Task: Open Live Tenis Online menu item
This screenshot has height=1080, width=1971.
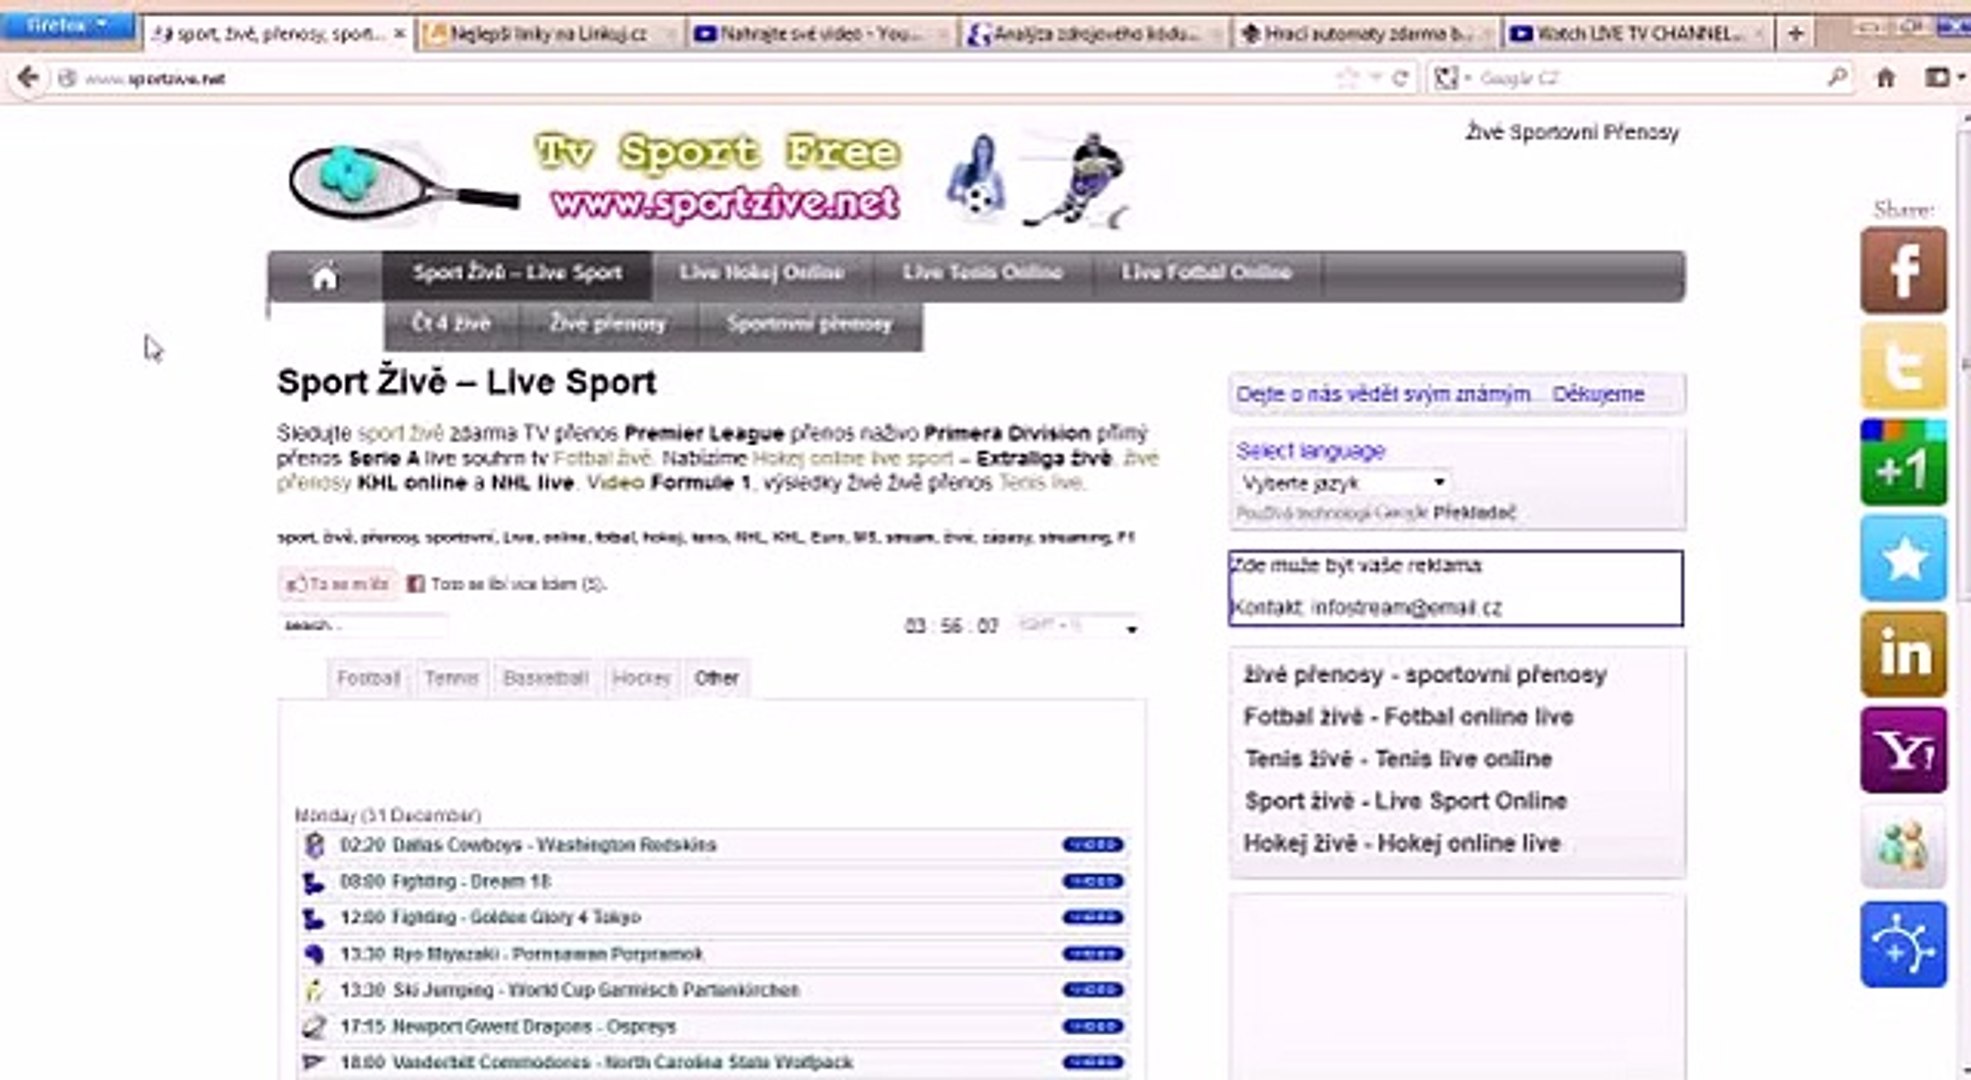Action: (x=983, y=273)
